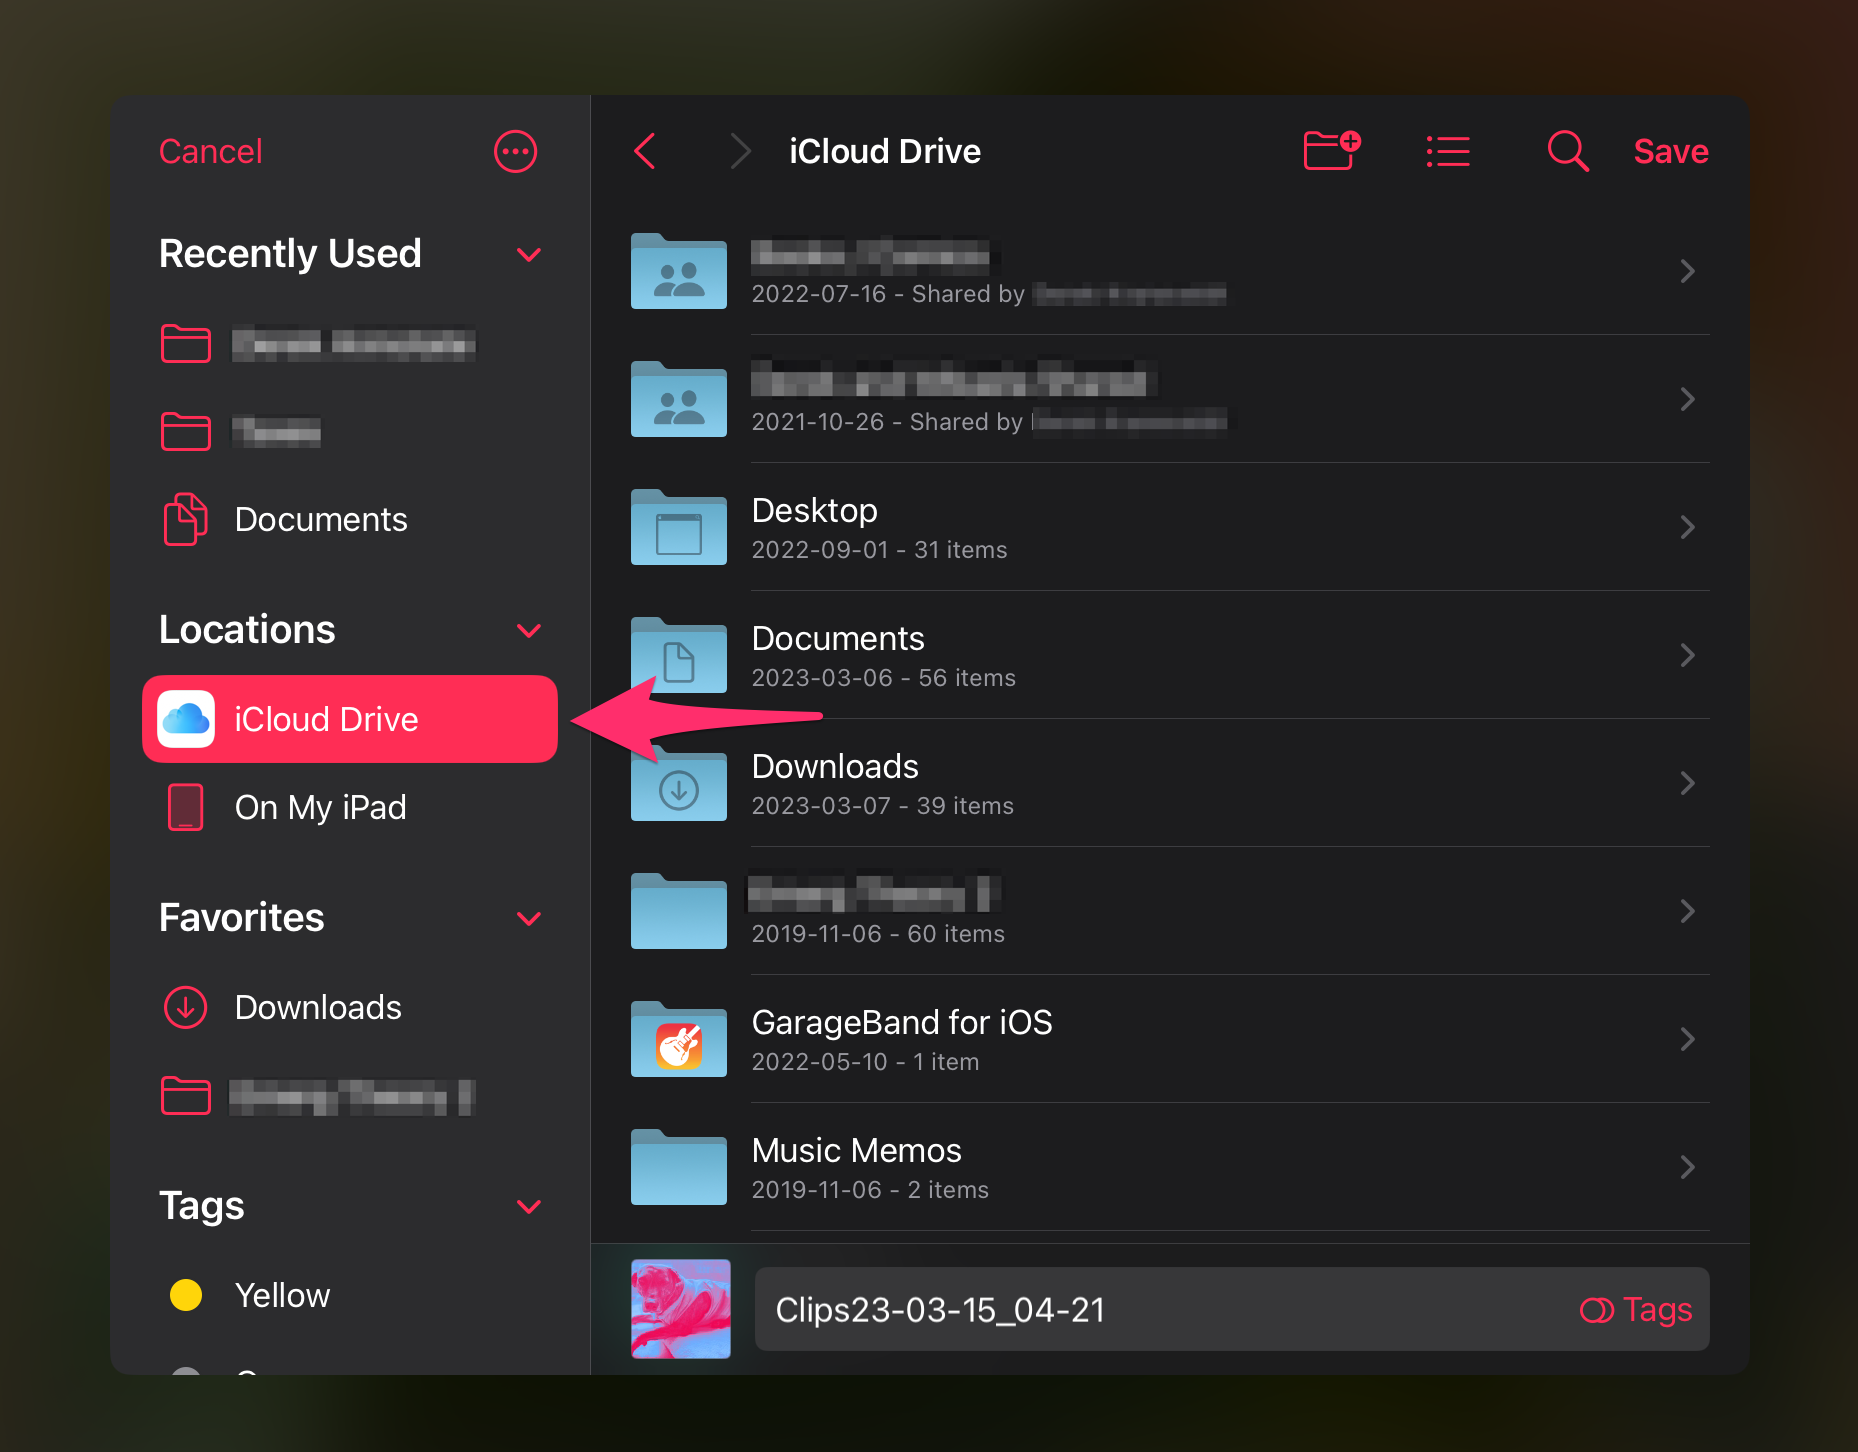
Task: Select the Yellow tag
Action: (x=282, y=1295)
